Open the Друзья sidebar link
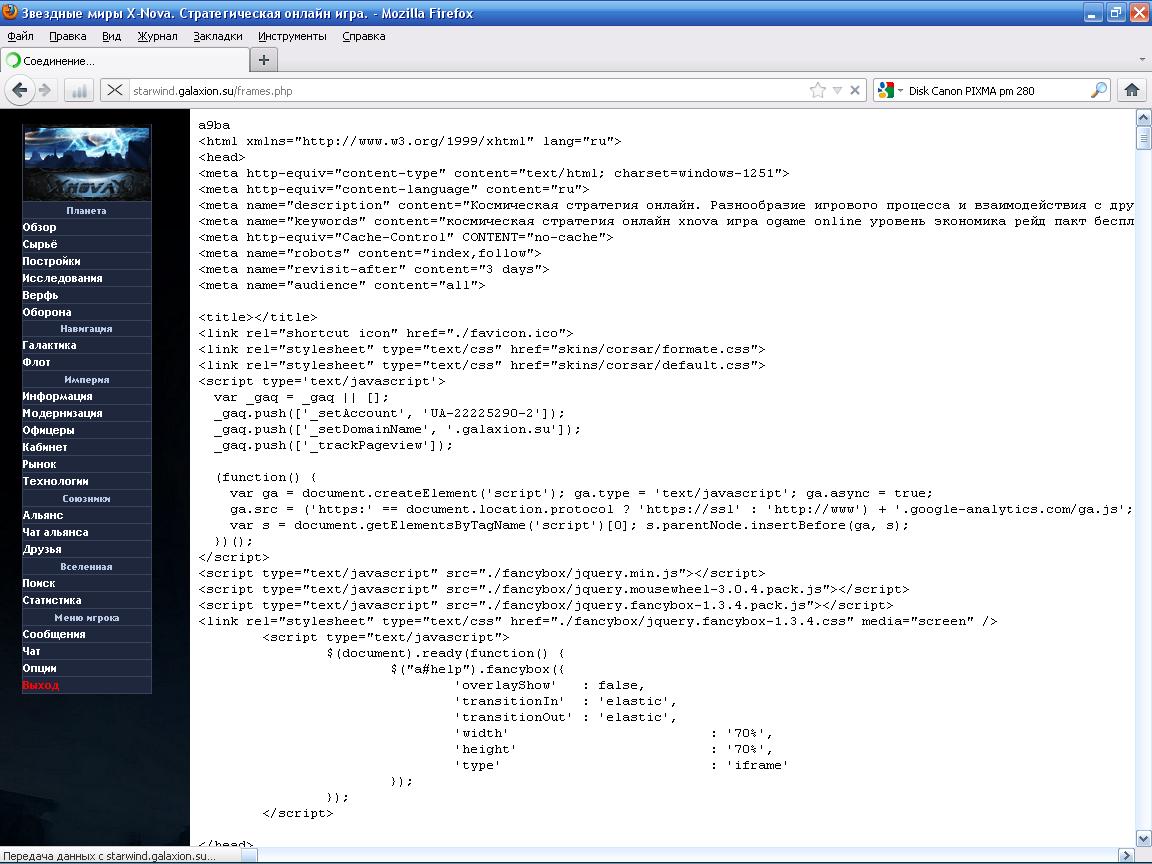Screen dimensions: 1152x864 tap(41, 549)
